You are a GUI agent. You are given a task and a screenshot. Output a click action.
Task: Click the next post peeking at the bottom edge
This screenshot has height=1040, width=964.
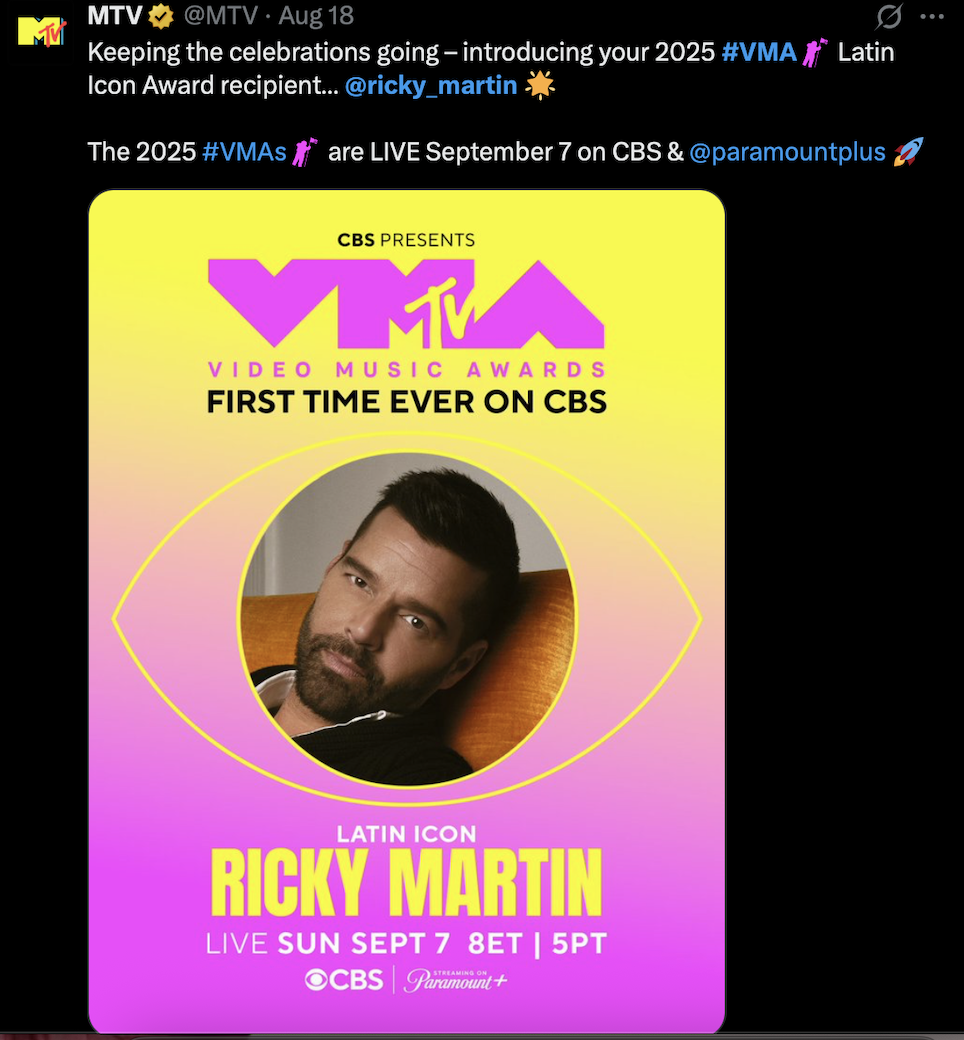tap(482, 1036)
